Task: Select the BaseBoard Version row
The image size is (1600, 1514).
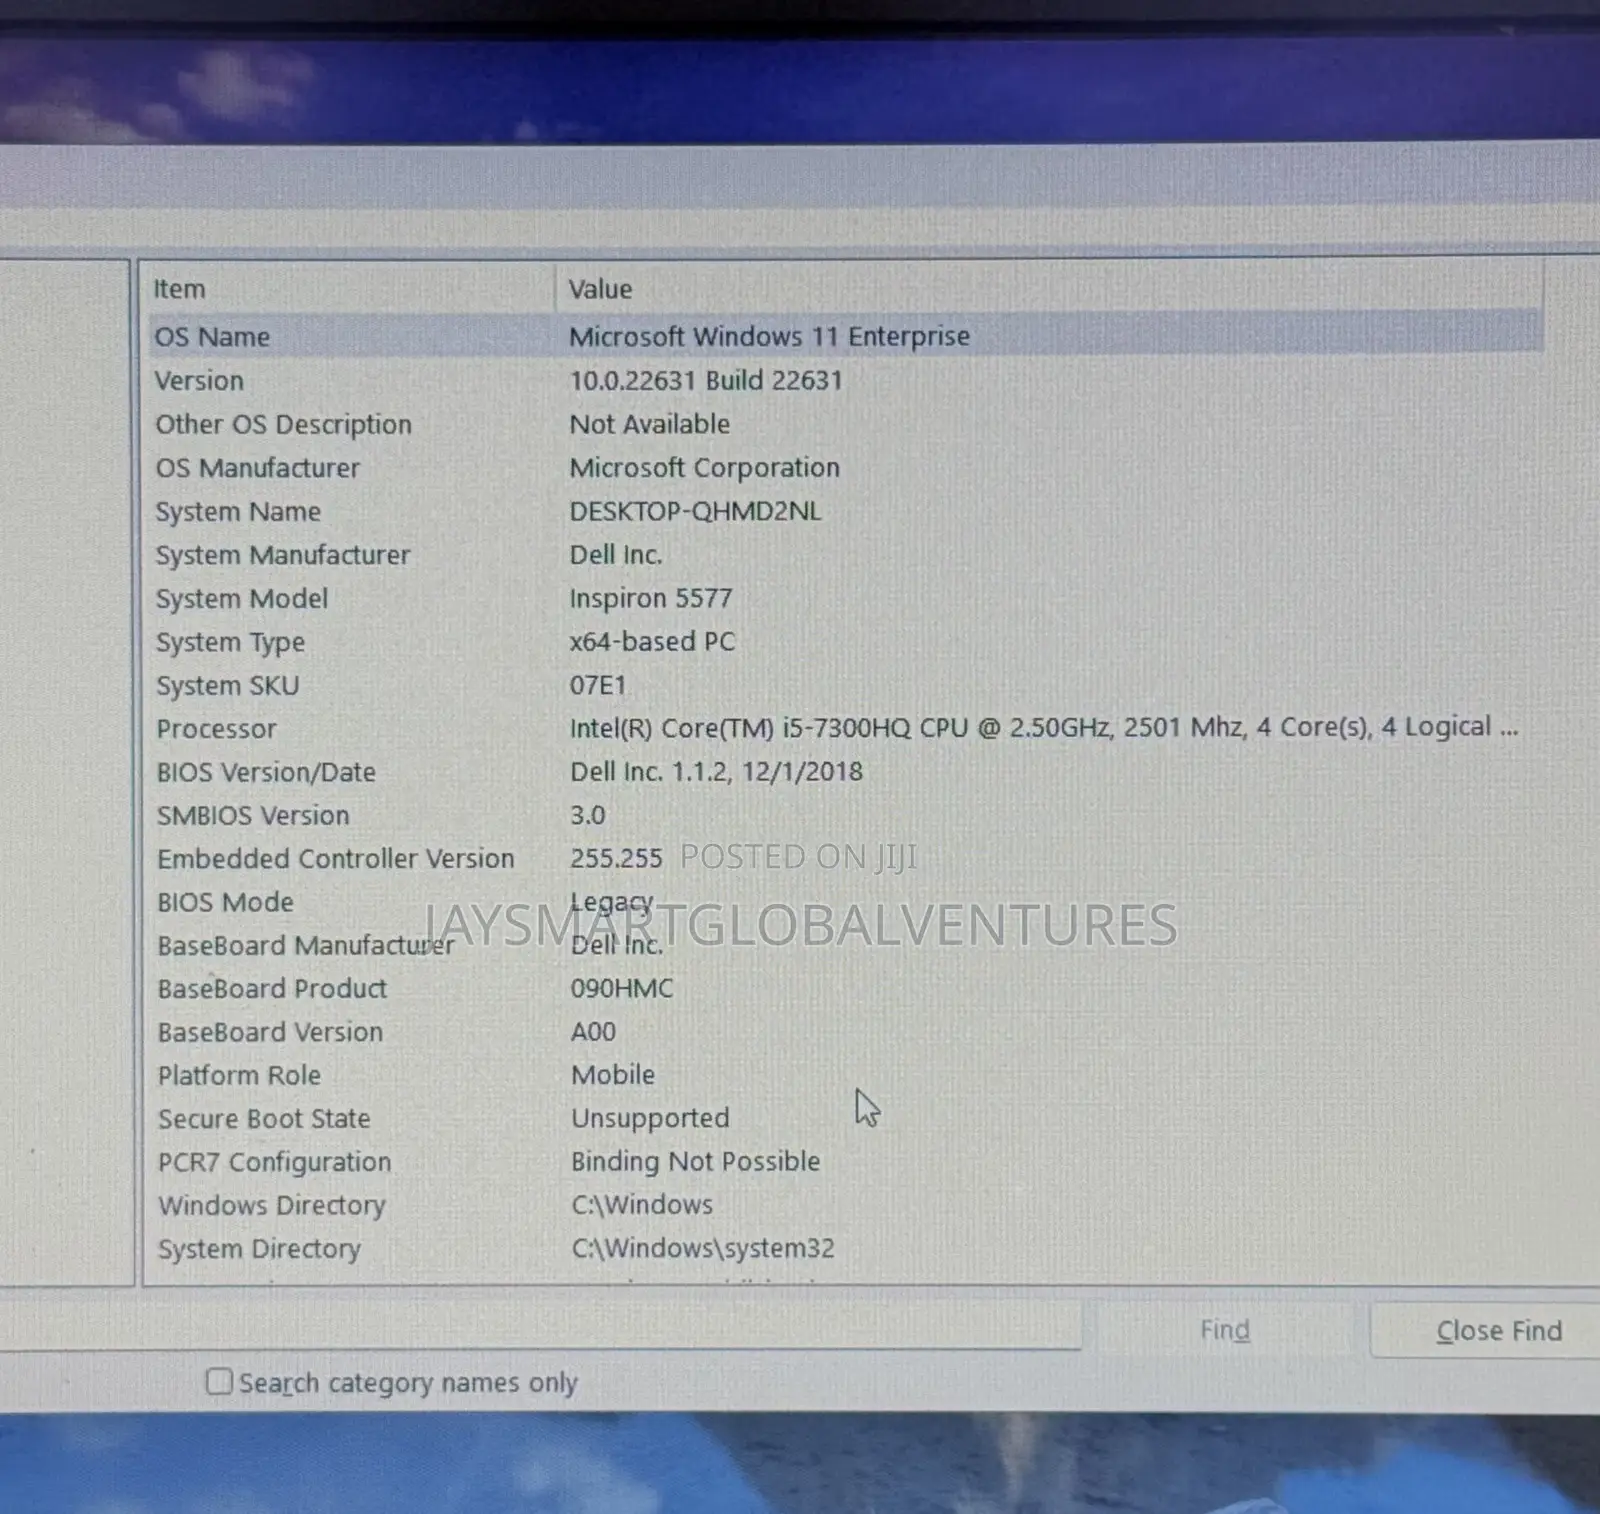Action: click(846, 1032)
